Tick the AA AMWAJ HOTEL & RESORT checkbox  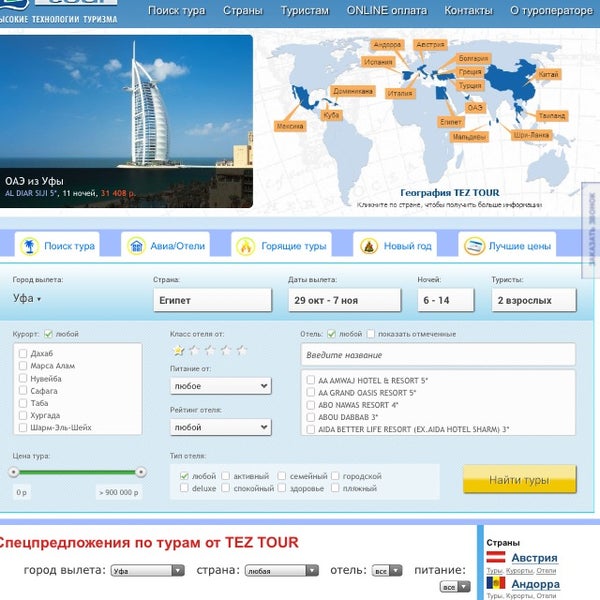point(310,381)
